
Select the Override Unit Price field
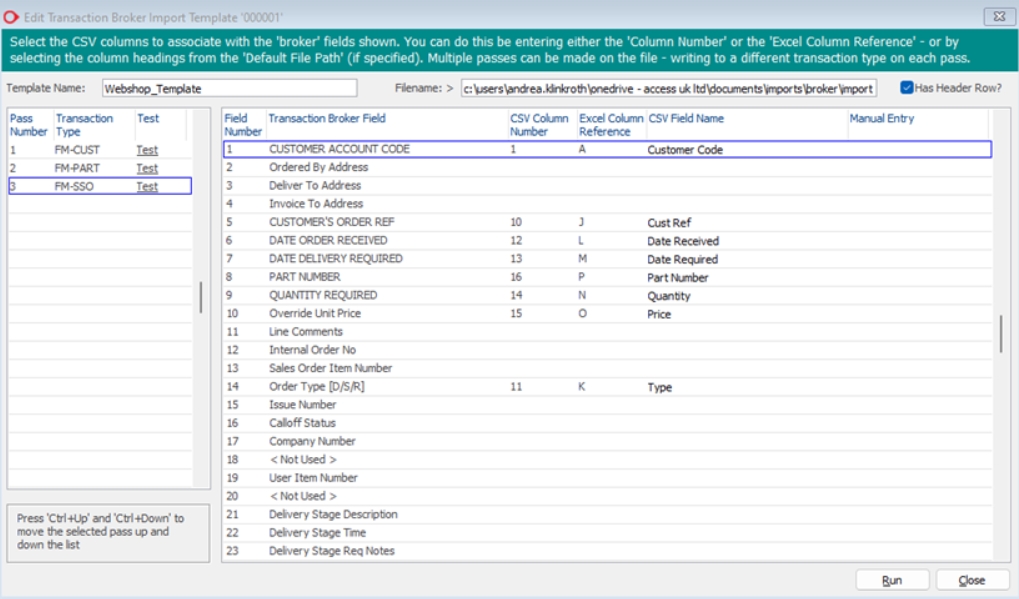(608, 313)
